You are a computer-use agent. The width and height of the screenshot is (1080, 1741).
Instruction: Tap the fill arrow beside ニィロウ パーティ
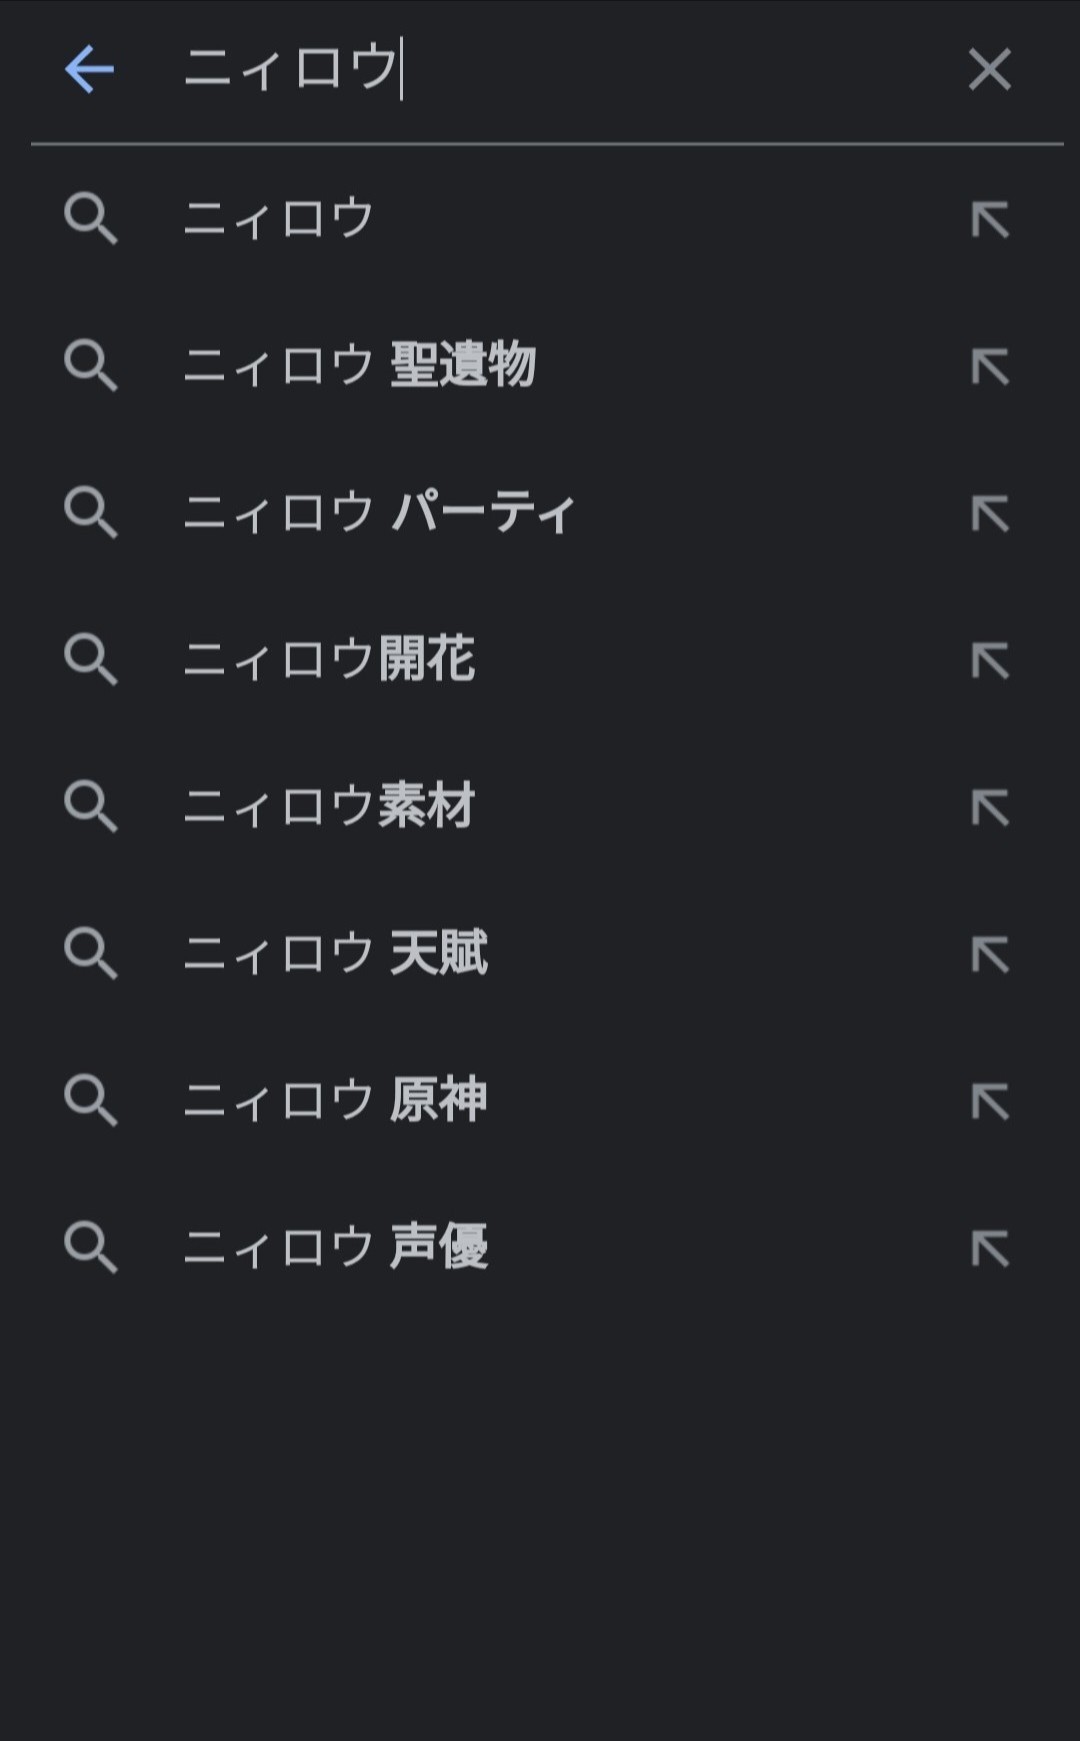pos(990,513)
